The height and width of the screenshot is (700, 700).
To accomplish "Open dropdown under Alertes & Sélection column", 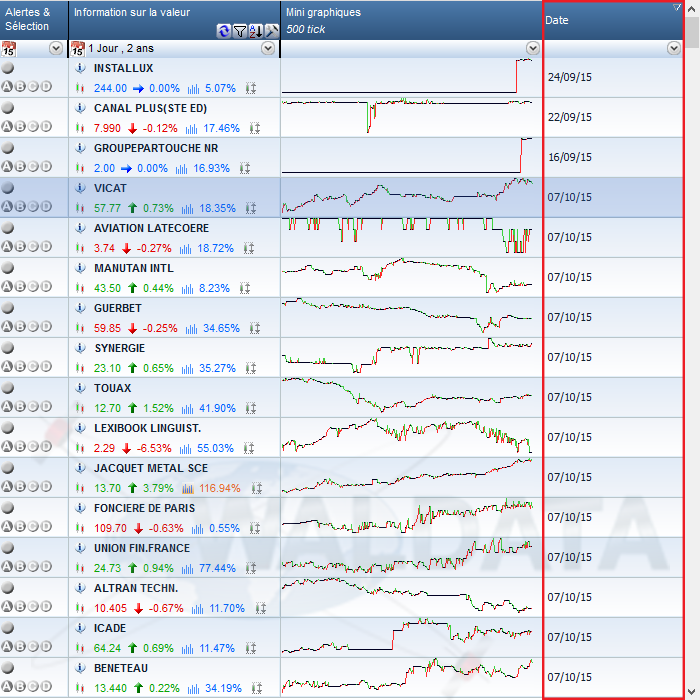I will click(x=56, y=48).
